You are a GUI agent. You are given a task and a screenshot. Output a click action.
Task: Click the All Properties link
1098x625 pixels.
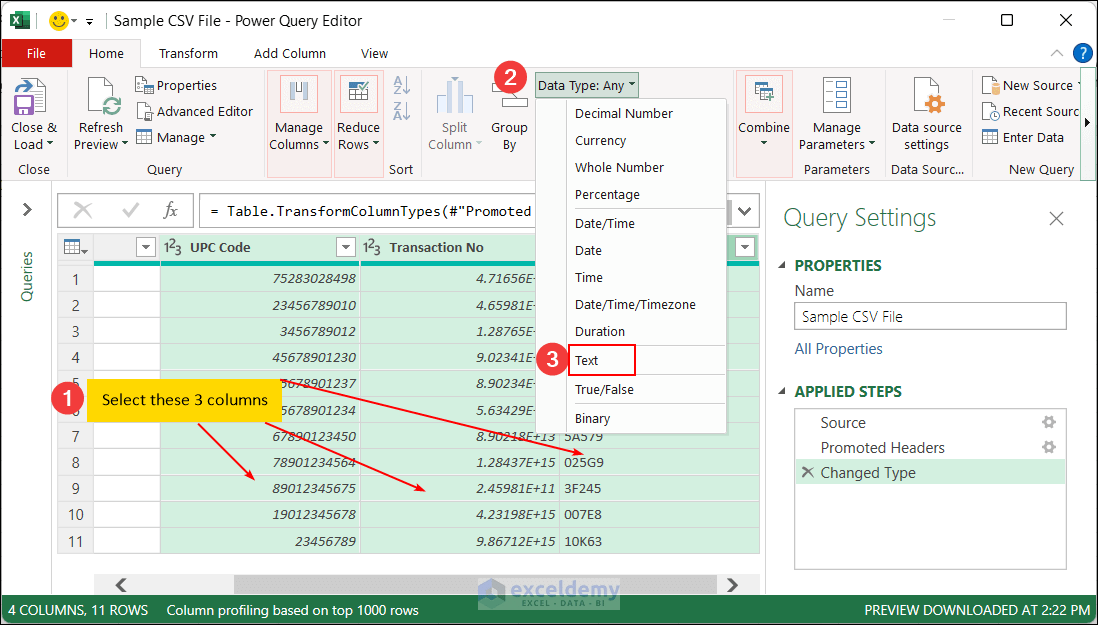(838, 348)
